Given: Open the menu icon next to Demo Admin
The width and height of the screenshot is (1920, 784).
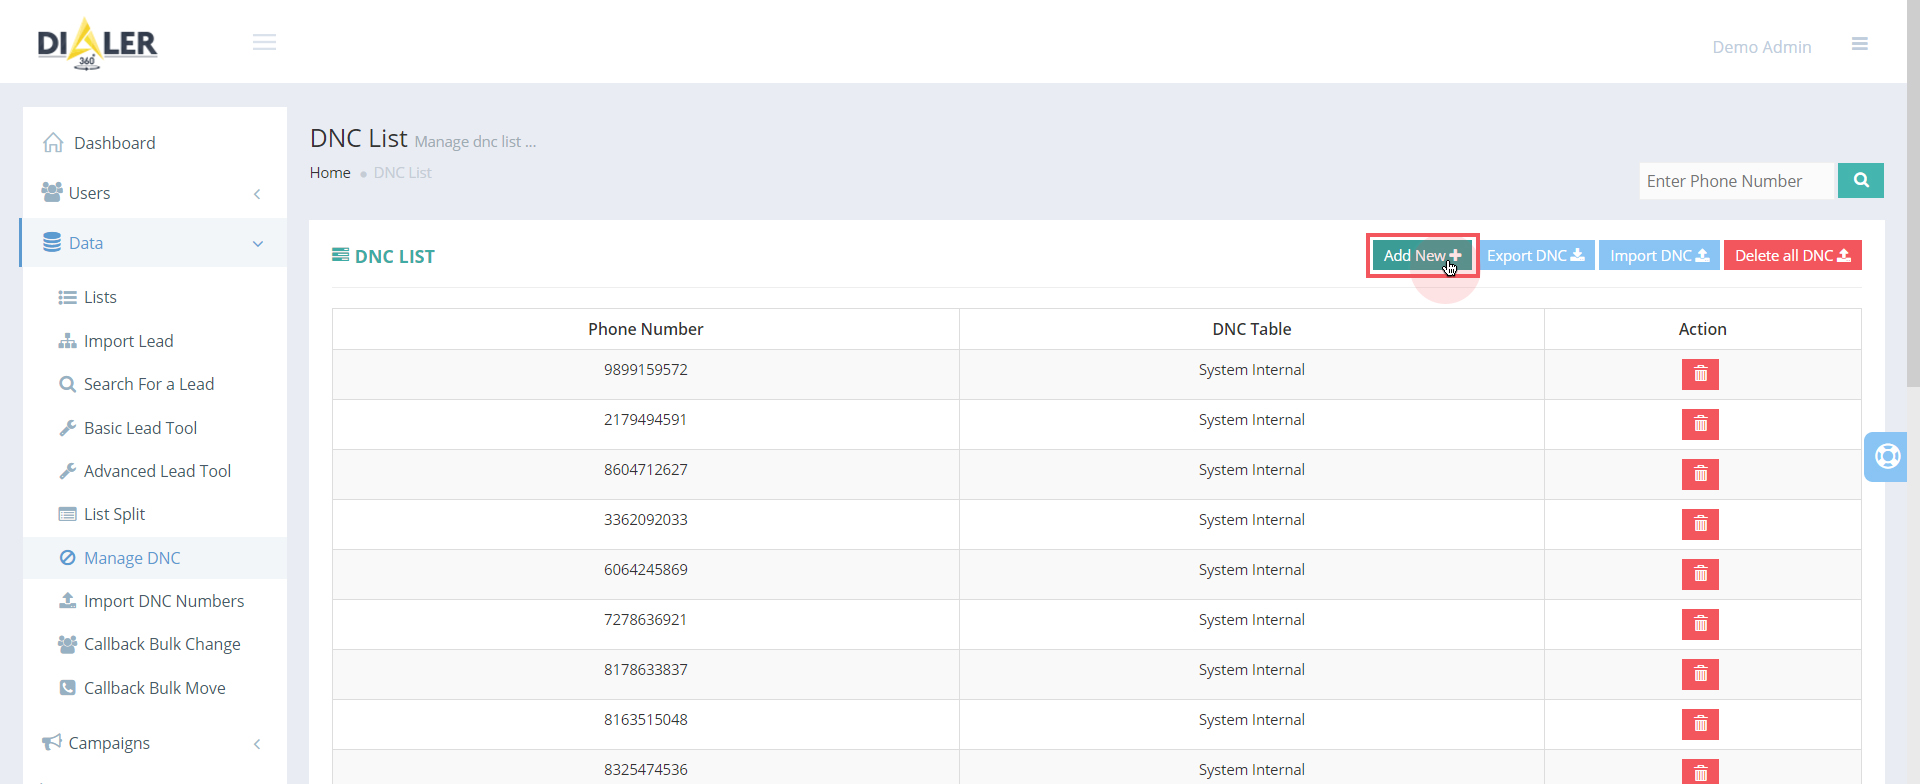Looking at the screenshot, I should point(1860,44).
